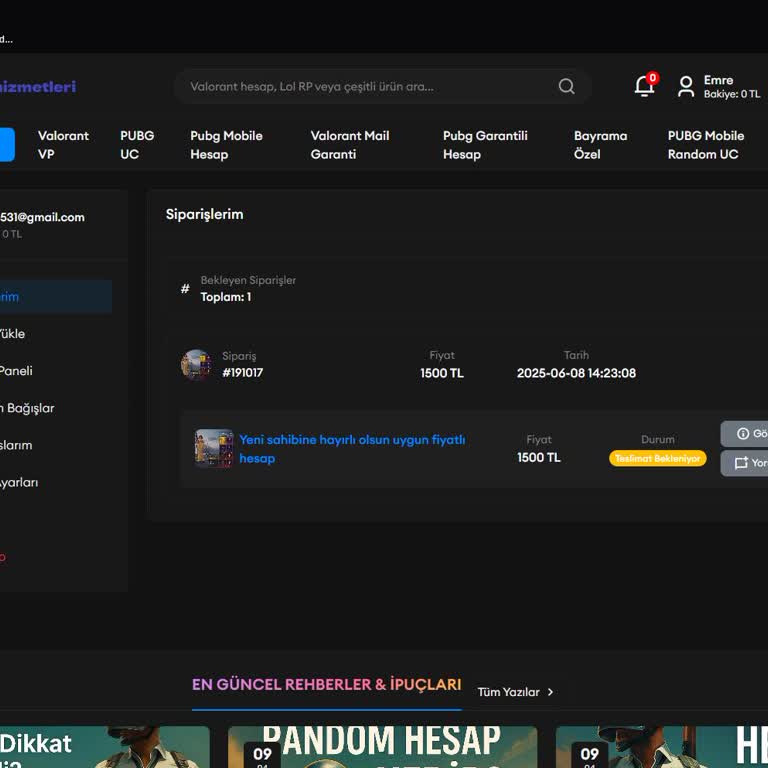The height and width of the screenshot is (768, 768).
Task: Select Pubg Mobile Hesap category
Action: (226, 145)
